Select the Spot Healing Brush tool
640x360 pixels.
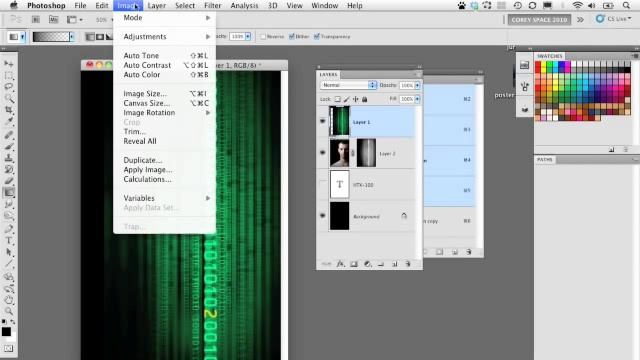(x=9, y=135)
